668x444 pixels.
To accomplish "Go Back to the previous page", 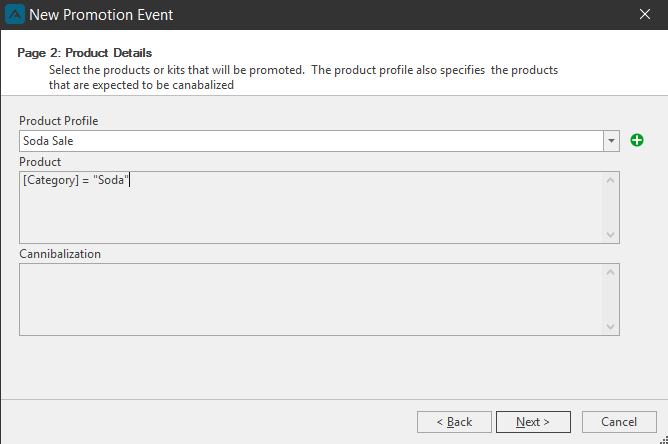I will [454, 422].
